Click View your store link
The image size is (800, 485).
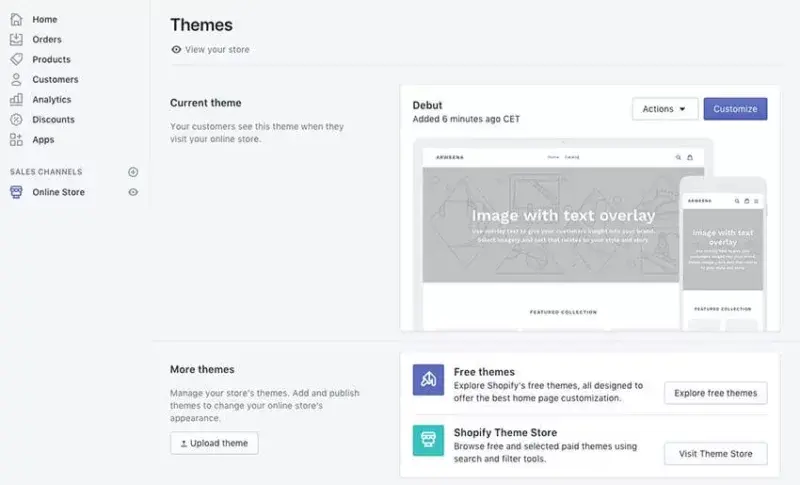tap(217, 49)
